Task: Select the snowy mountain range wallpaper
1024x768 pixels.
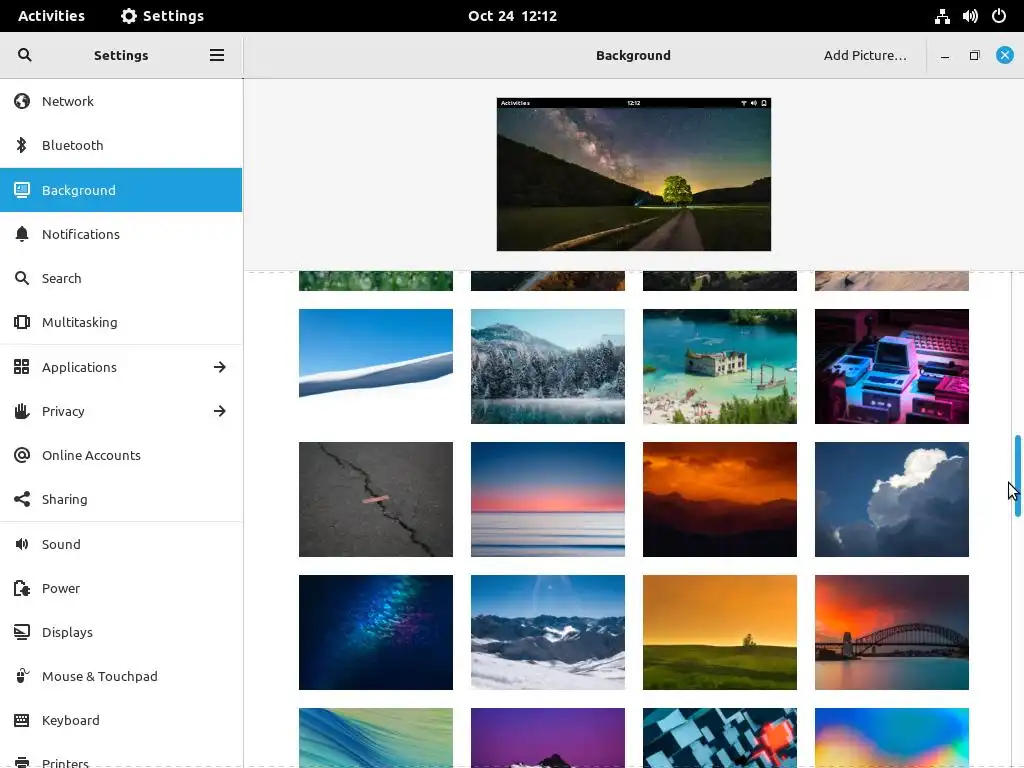Action: pyautogui.click(x=547, y=632)
